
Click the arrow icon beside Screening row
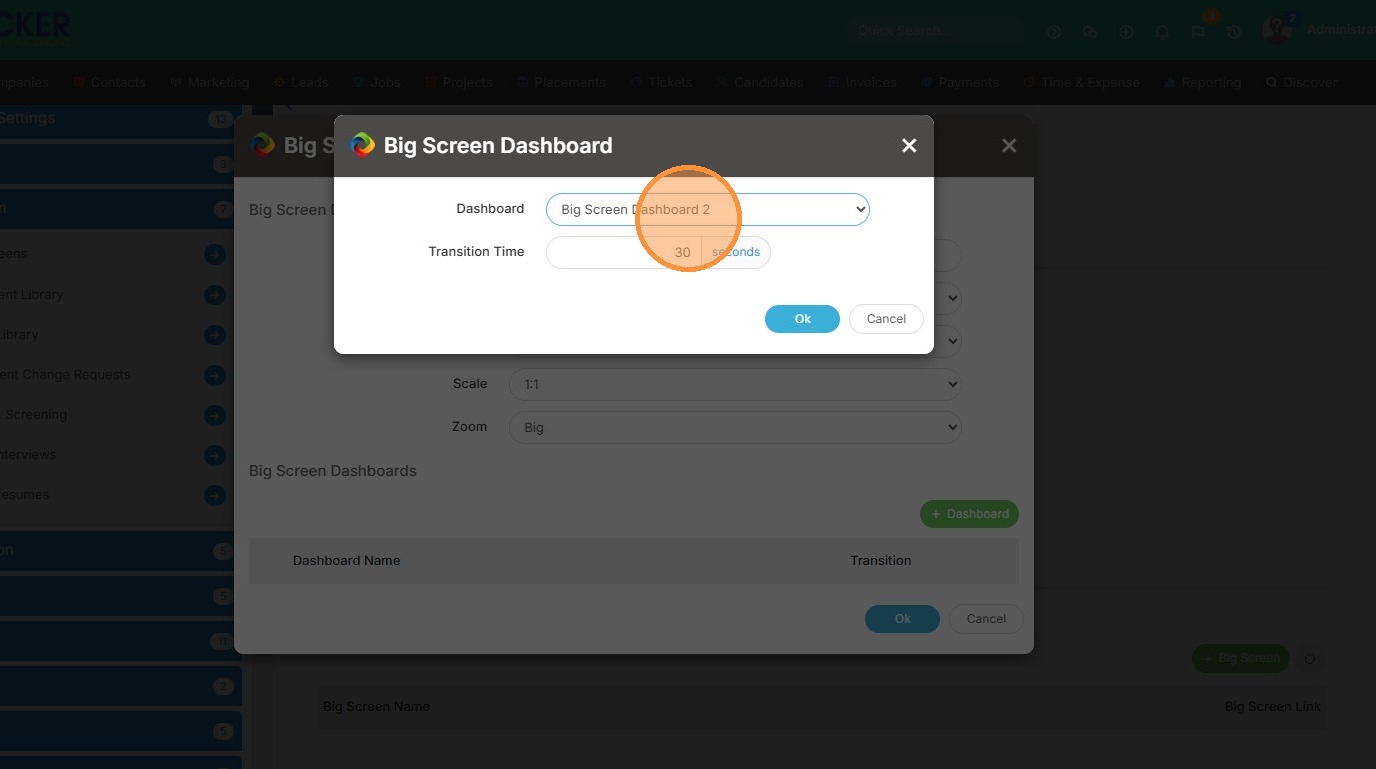pyautogui.click(x=215, y=415)
